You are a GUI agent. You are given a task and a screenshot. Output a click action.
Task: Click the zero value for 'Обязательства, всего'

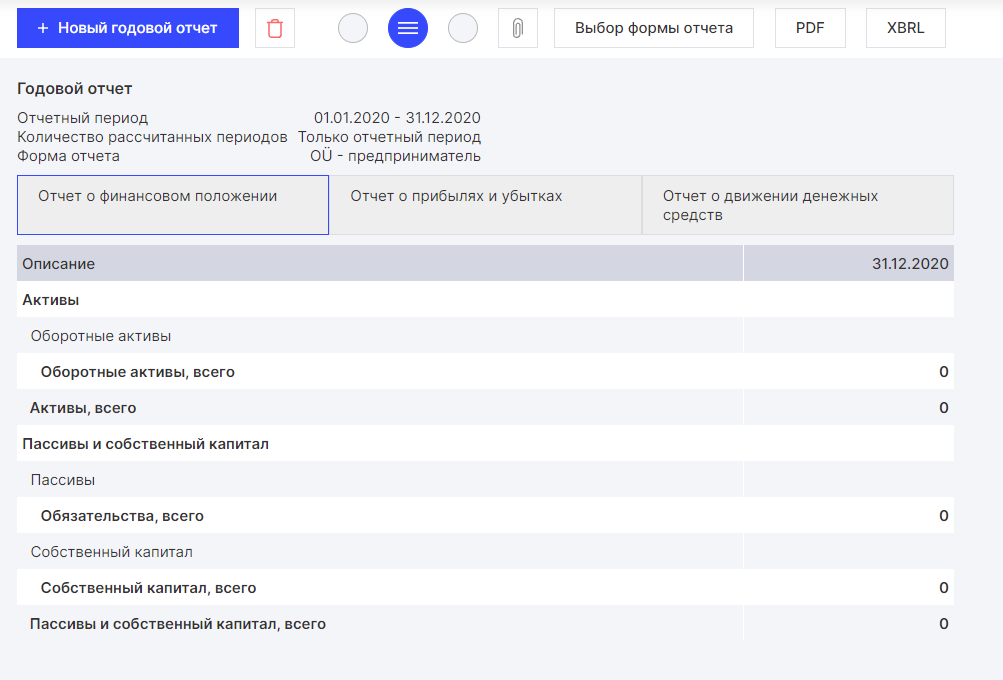pyautogui.click(x=944, y=516)
